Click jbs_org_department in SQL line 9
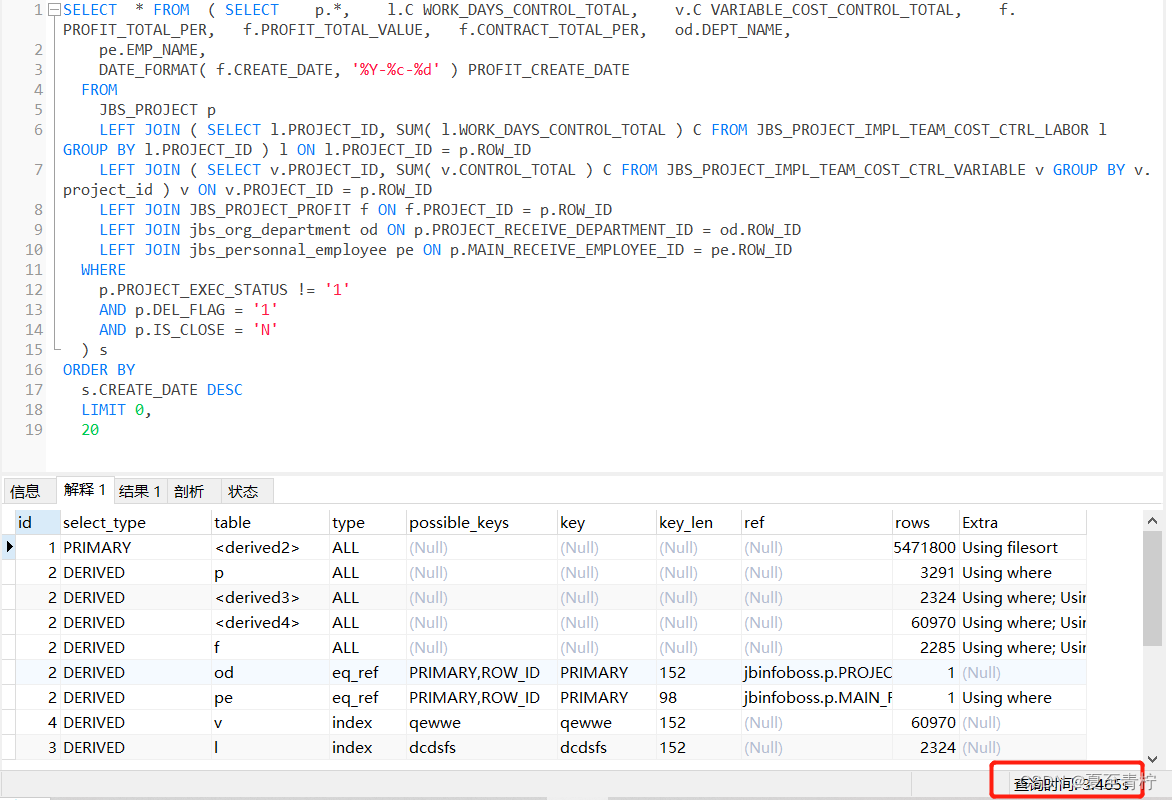 pos(270,230)
